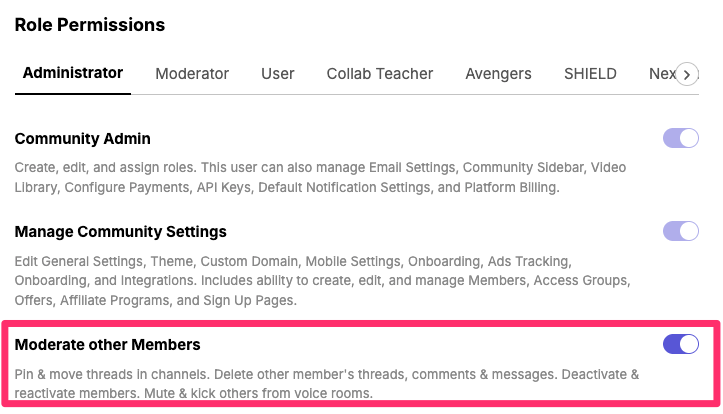The image size is (723, 414).
Task: Switch to the Avengers role tab
Action: pos(498,74)
